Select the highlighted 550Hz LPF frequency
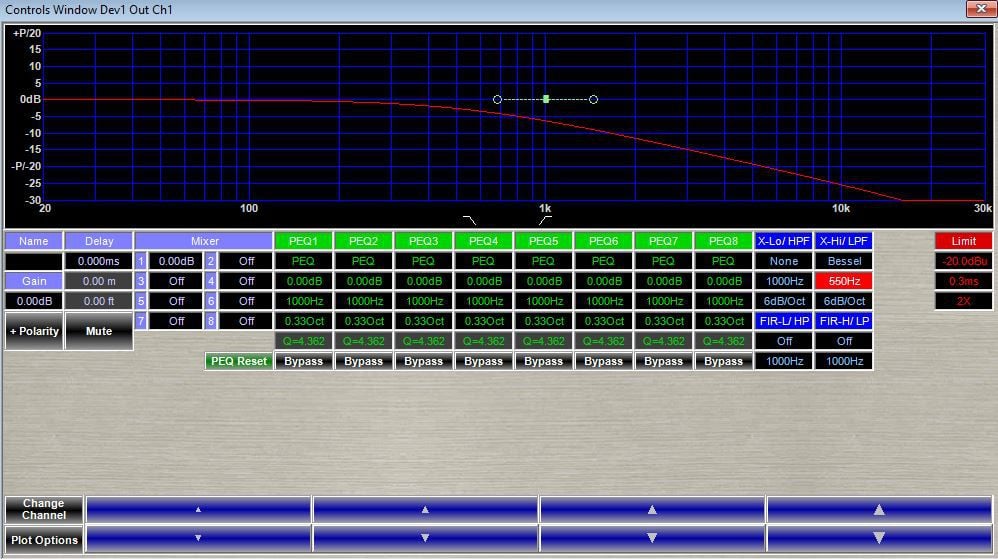This screenshot has height=559, width=998. pyautogui.click(x=844, y=281)
